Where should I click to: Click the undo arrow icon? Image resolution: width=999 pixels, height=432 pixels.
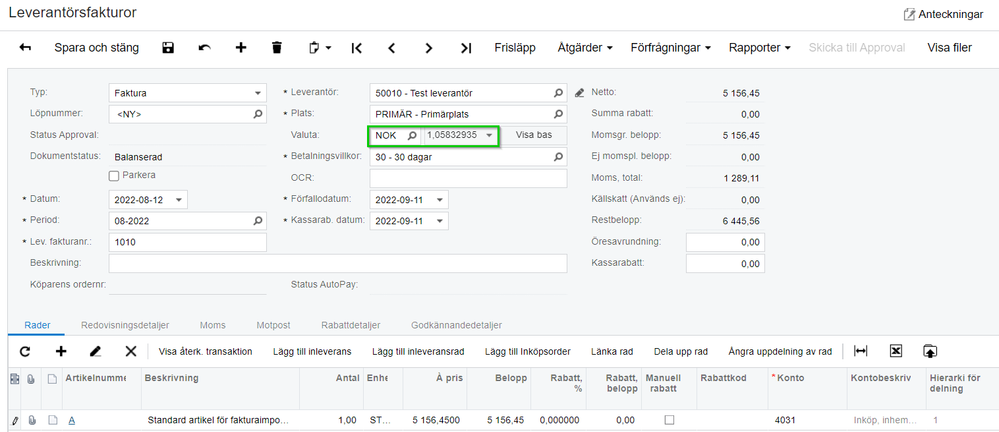[x=205, y=48]
